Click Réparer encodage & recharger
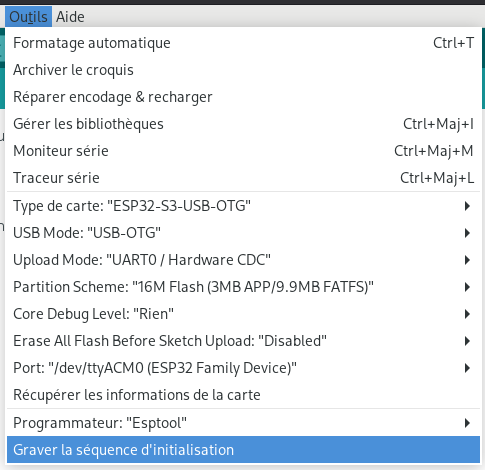 point(243,97)
